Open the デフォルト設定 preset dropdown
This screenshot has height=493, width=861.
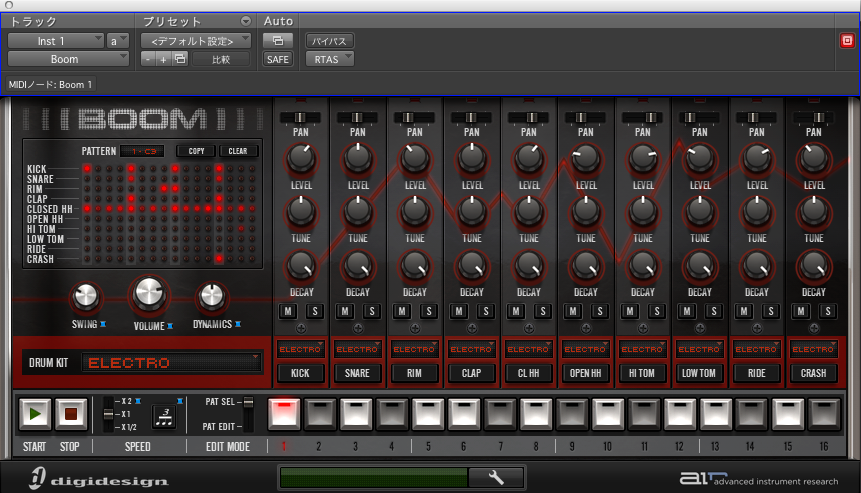196,41
